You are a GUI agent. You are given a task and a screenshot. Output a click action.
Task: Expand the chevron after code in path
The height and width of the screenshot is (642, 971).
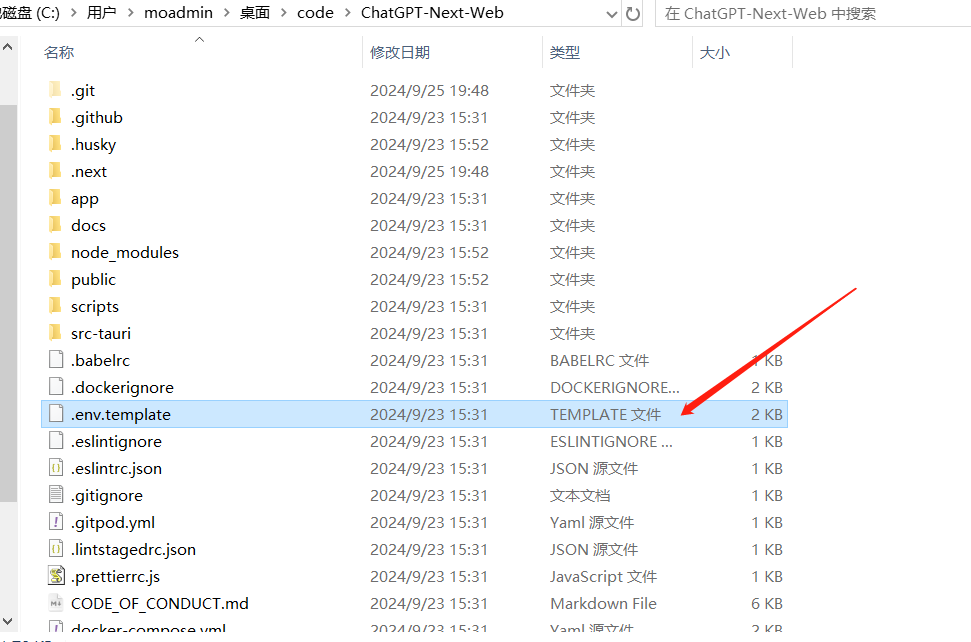coord(347,13)
